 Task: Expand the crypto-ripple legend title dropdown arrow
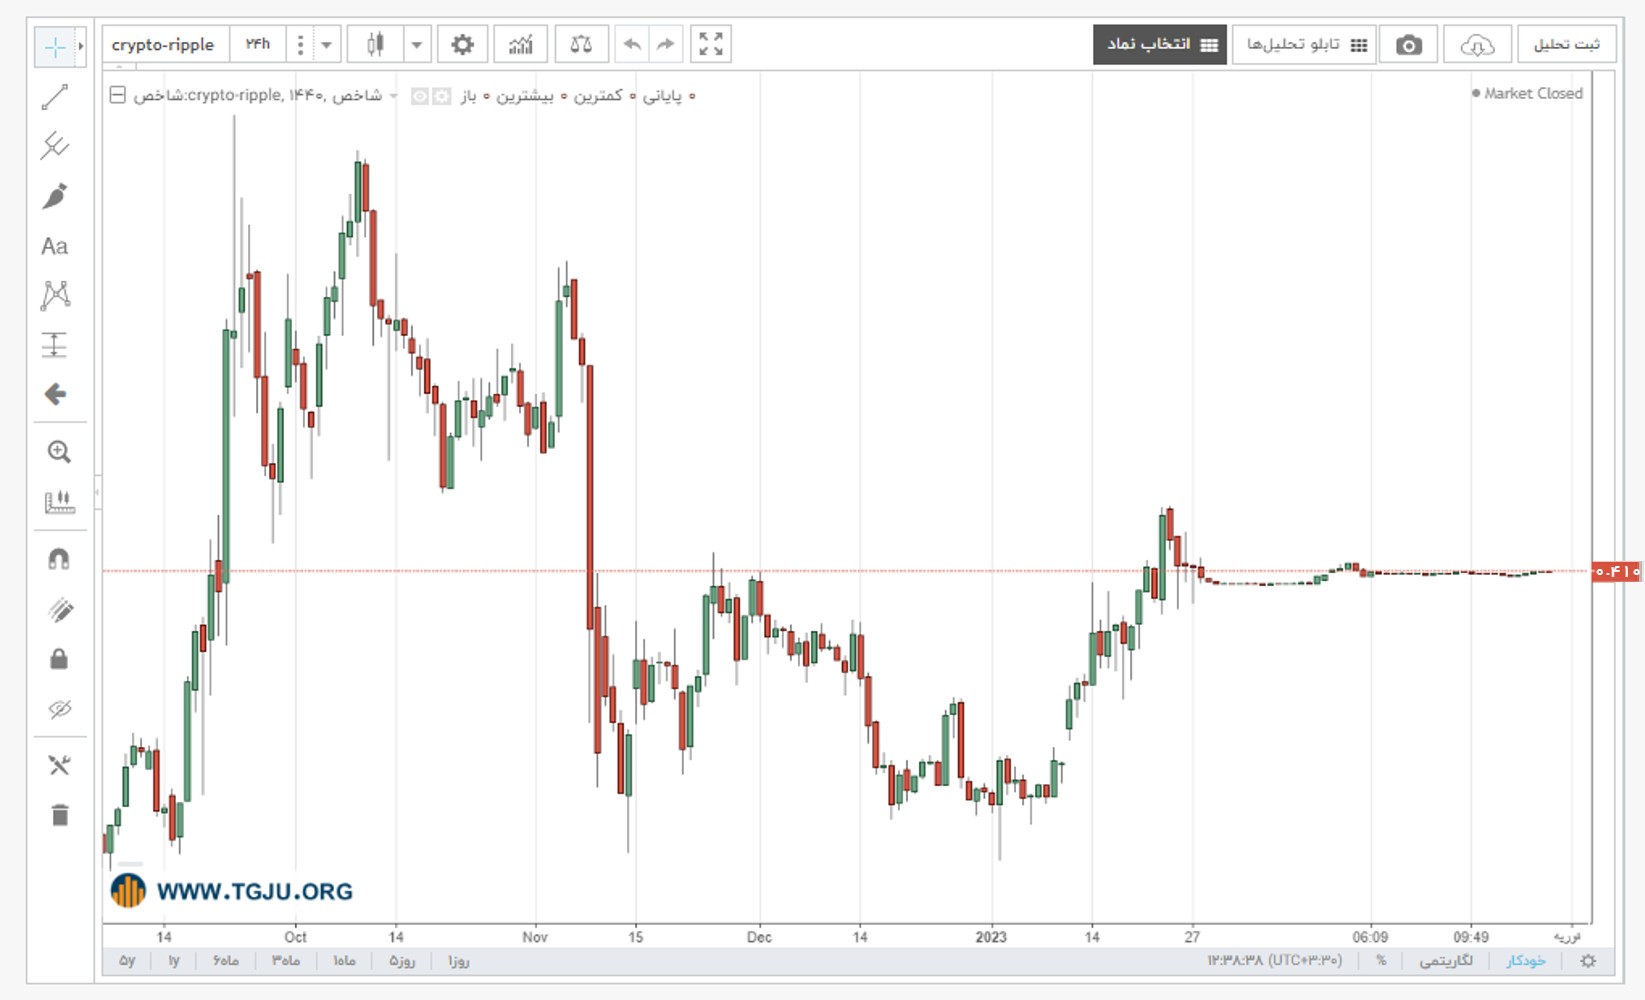click(393, 96)
